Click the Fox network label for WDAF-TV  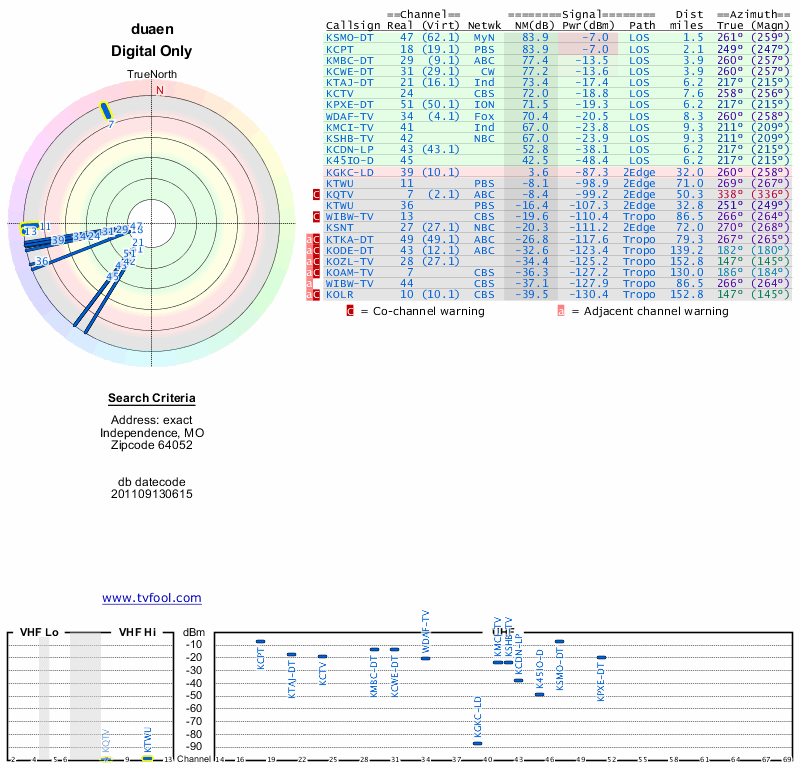pyautogui.click(x=484, y=116)
